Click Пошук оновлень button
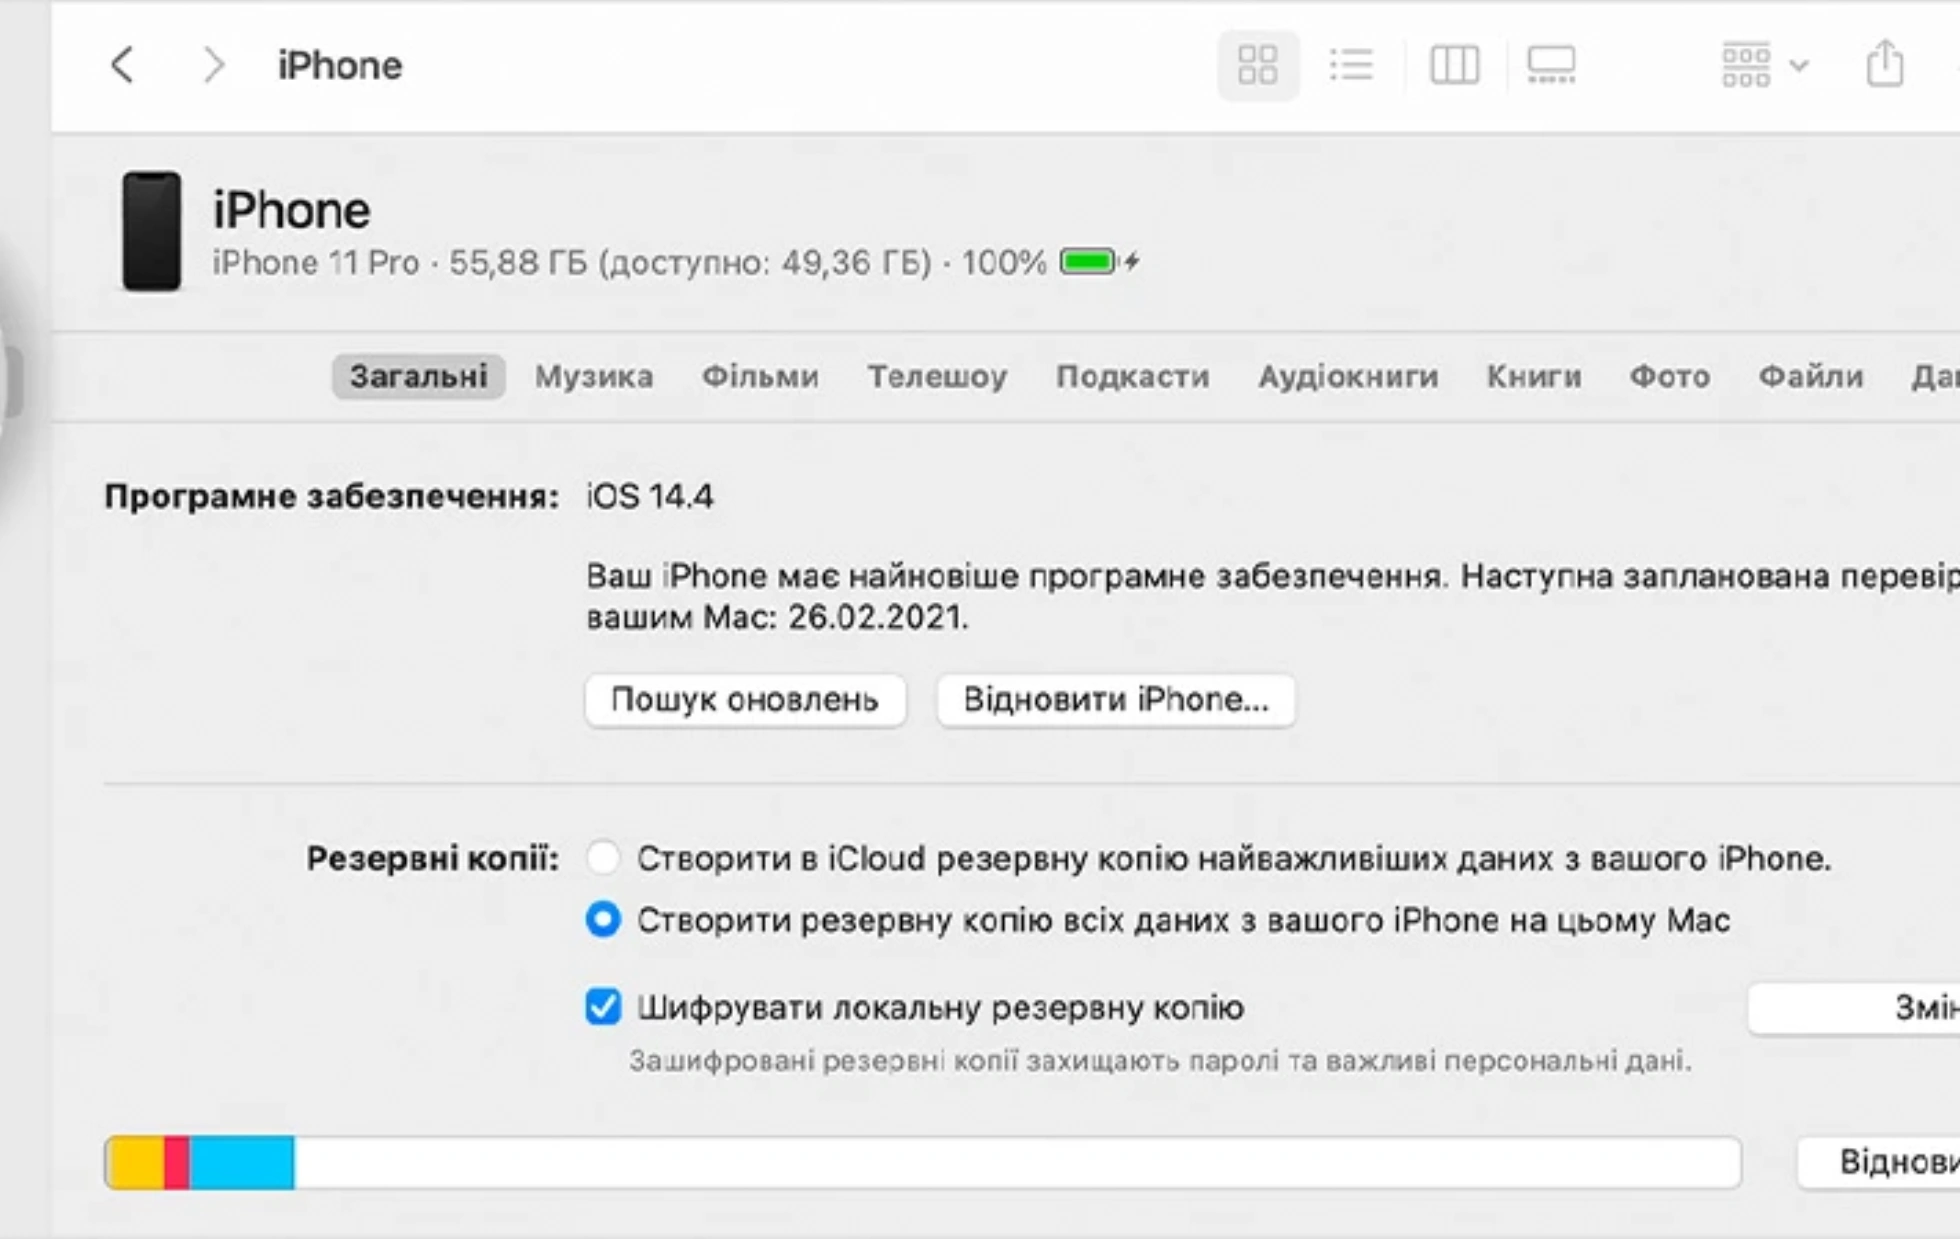The width and height of the screenshot is (1960, 1239). tap(744, 699)
